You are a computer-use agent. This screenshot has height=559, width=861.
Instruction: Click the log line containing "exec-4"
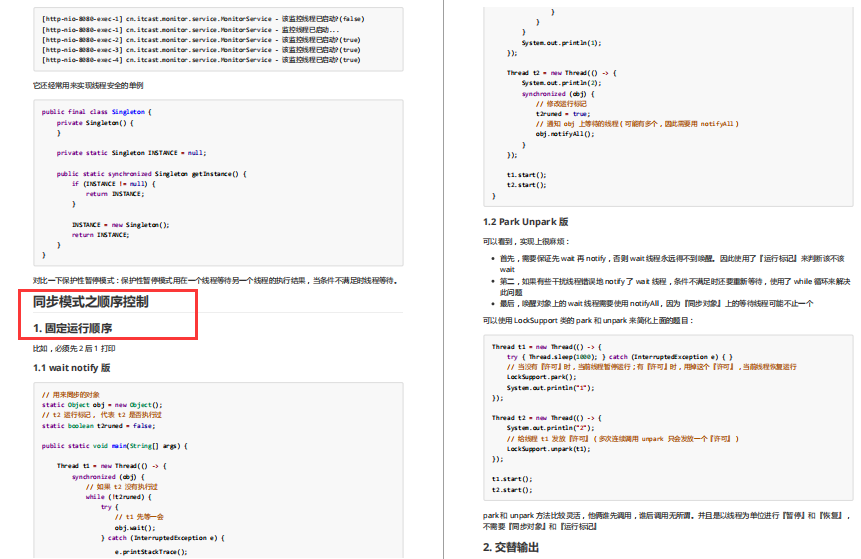(201, 60)
